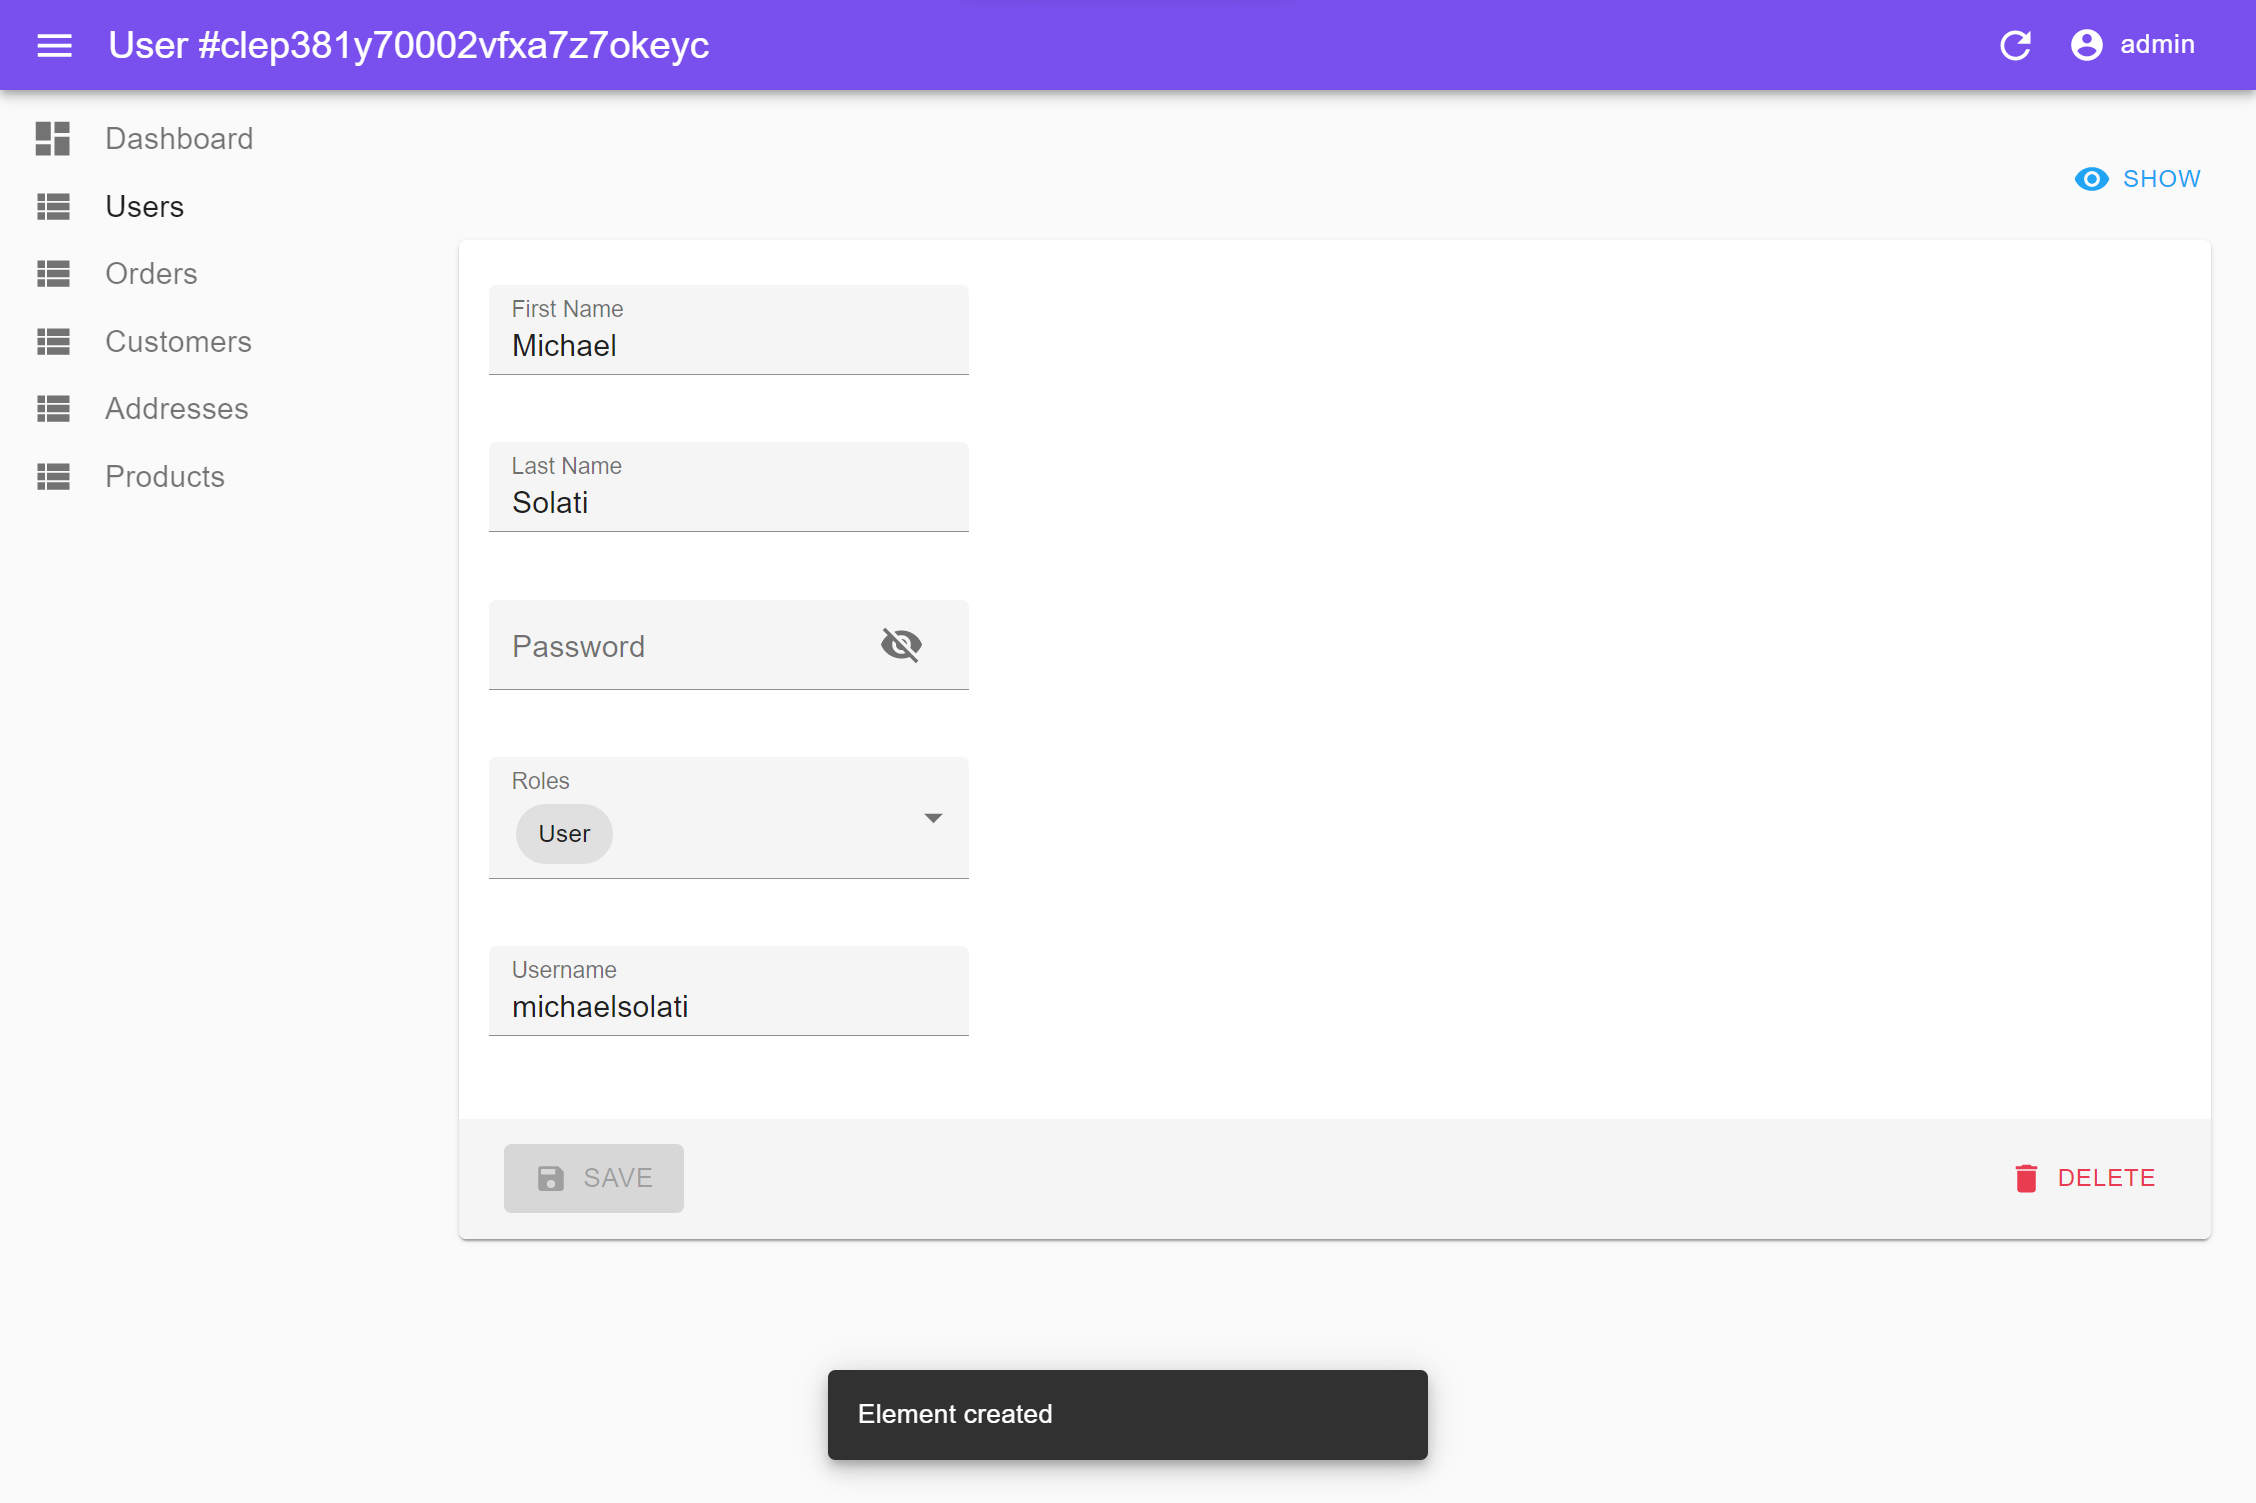Click the page title User #clep381y70002vfxa7z7okeyc
2256x1503 pixels.
[408, 45]
